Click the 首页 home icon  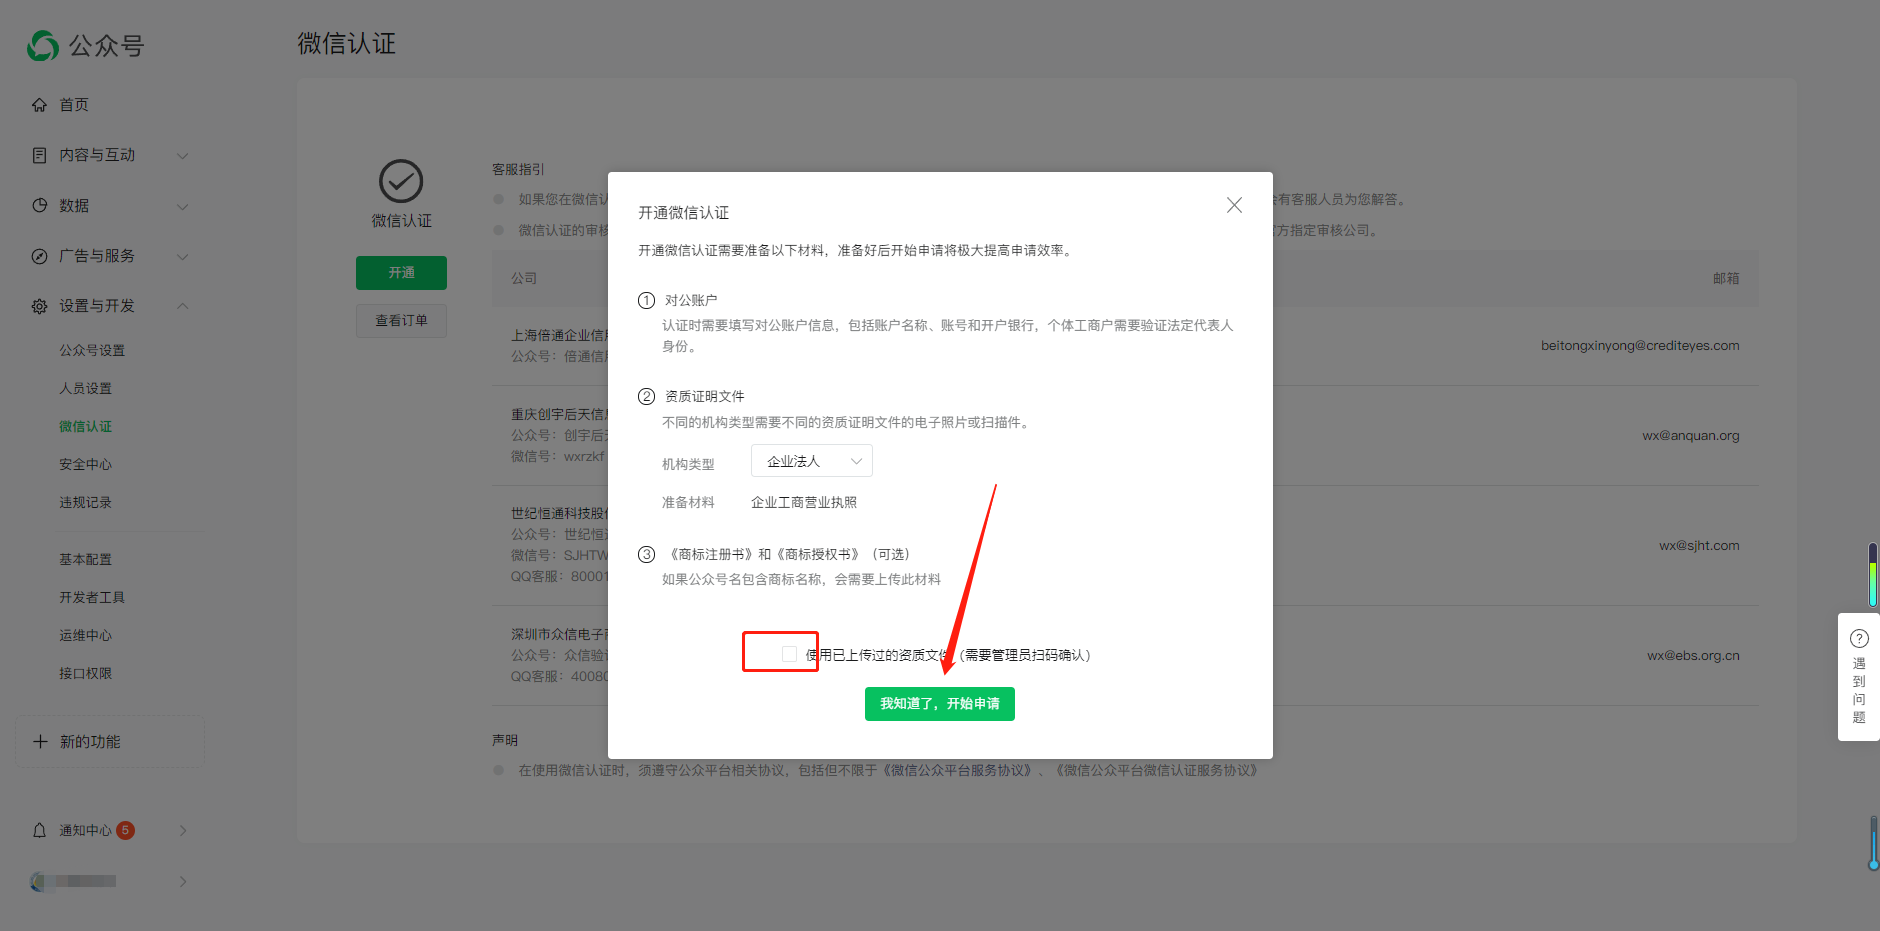(x=40, y=105)
